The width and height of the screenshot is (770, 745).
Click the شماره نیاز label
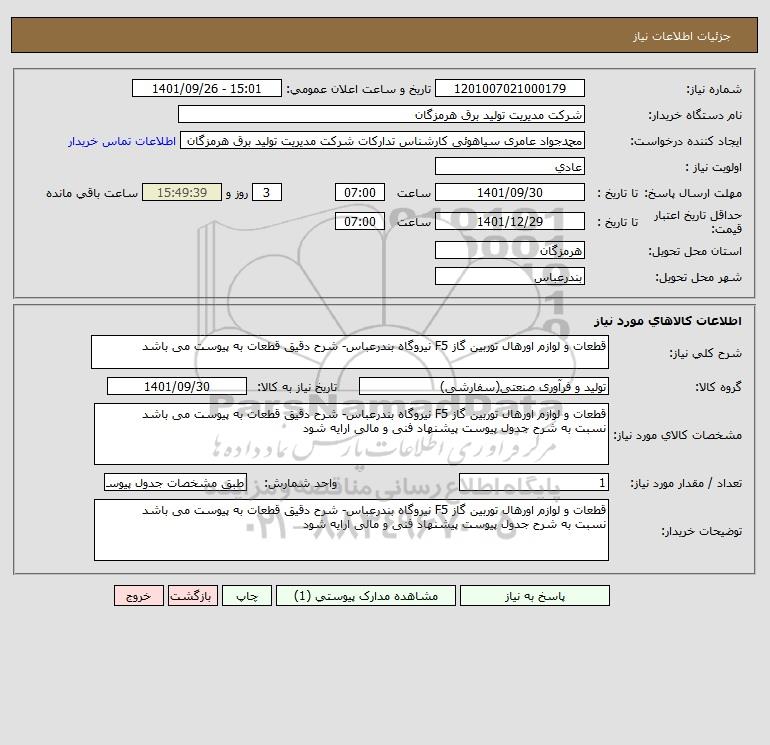(714, 89)
